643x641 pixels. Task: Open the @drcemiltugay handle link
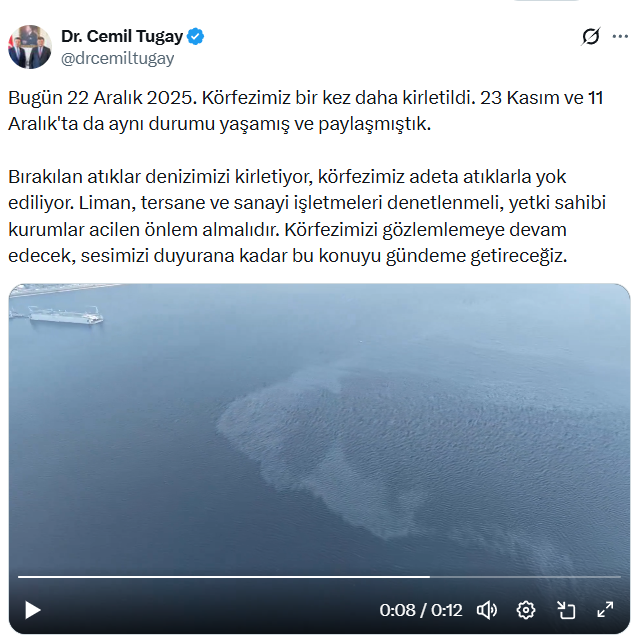pos(117,58)
